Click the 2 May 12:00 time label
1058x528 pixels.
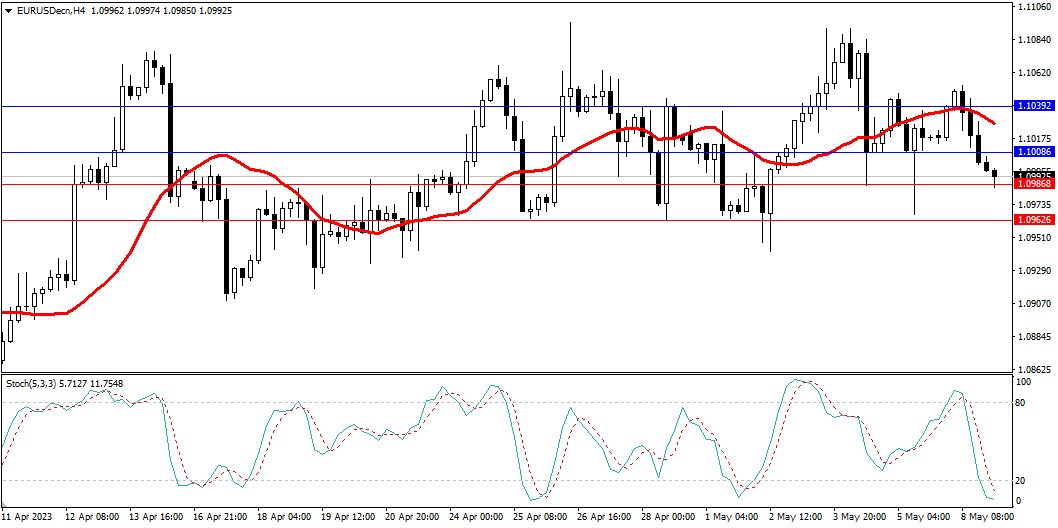pos(796,517)
